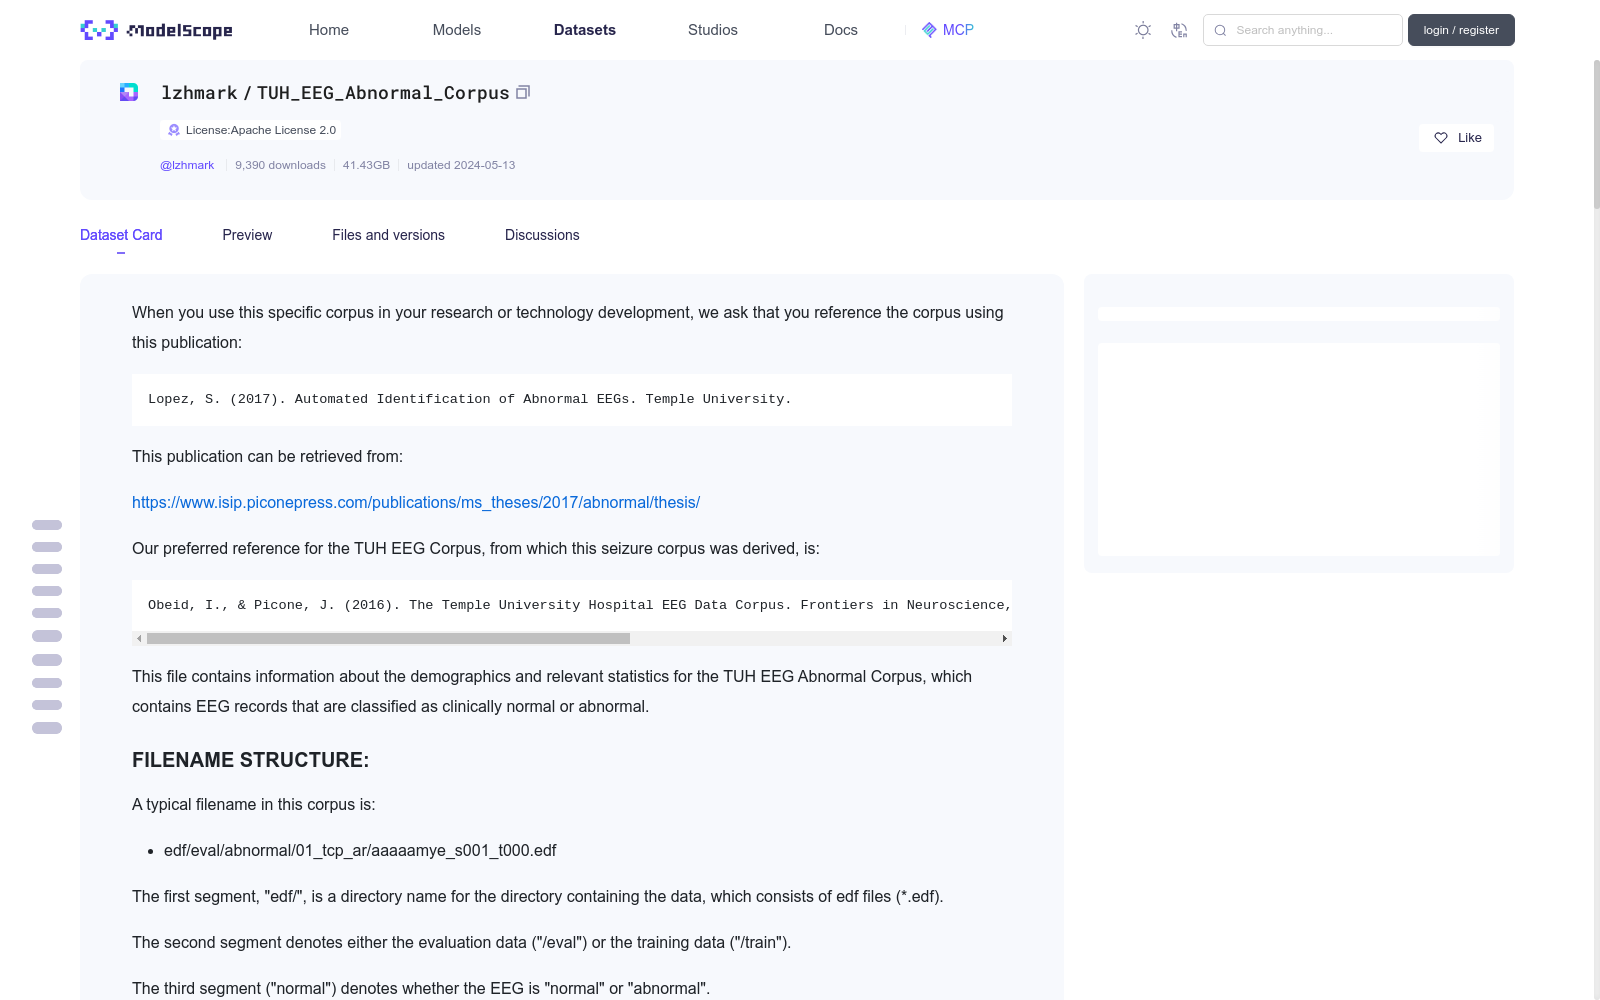The image size is (1600, 1000).
Task: Click the lzhmark owner name in title
Action: (199, 93)
